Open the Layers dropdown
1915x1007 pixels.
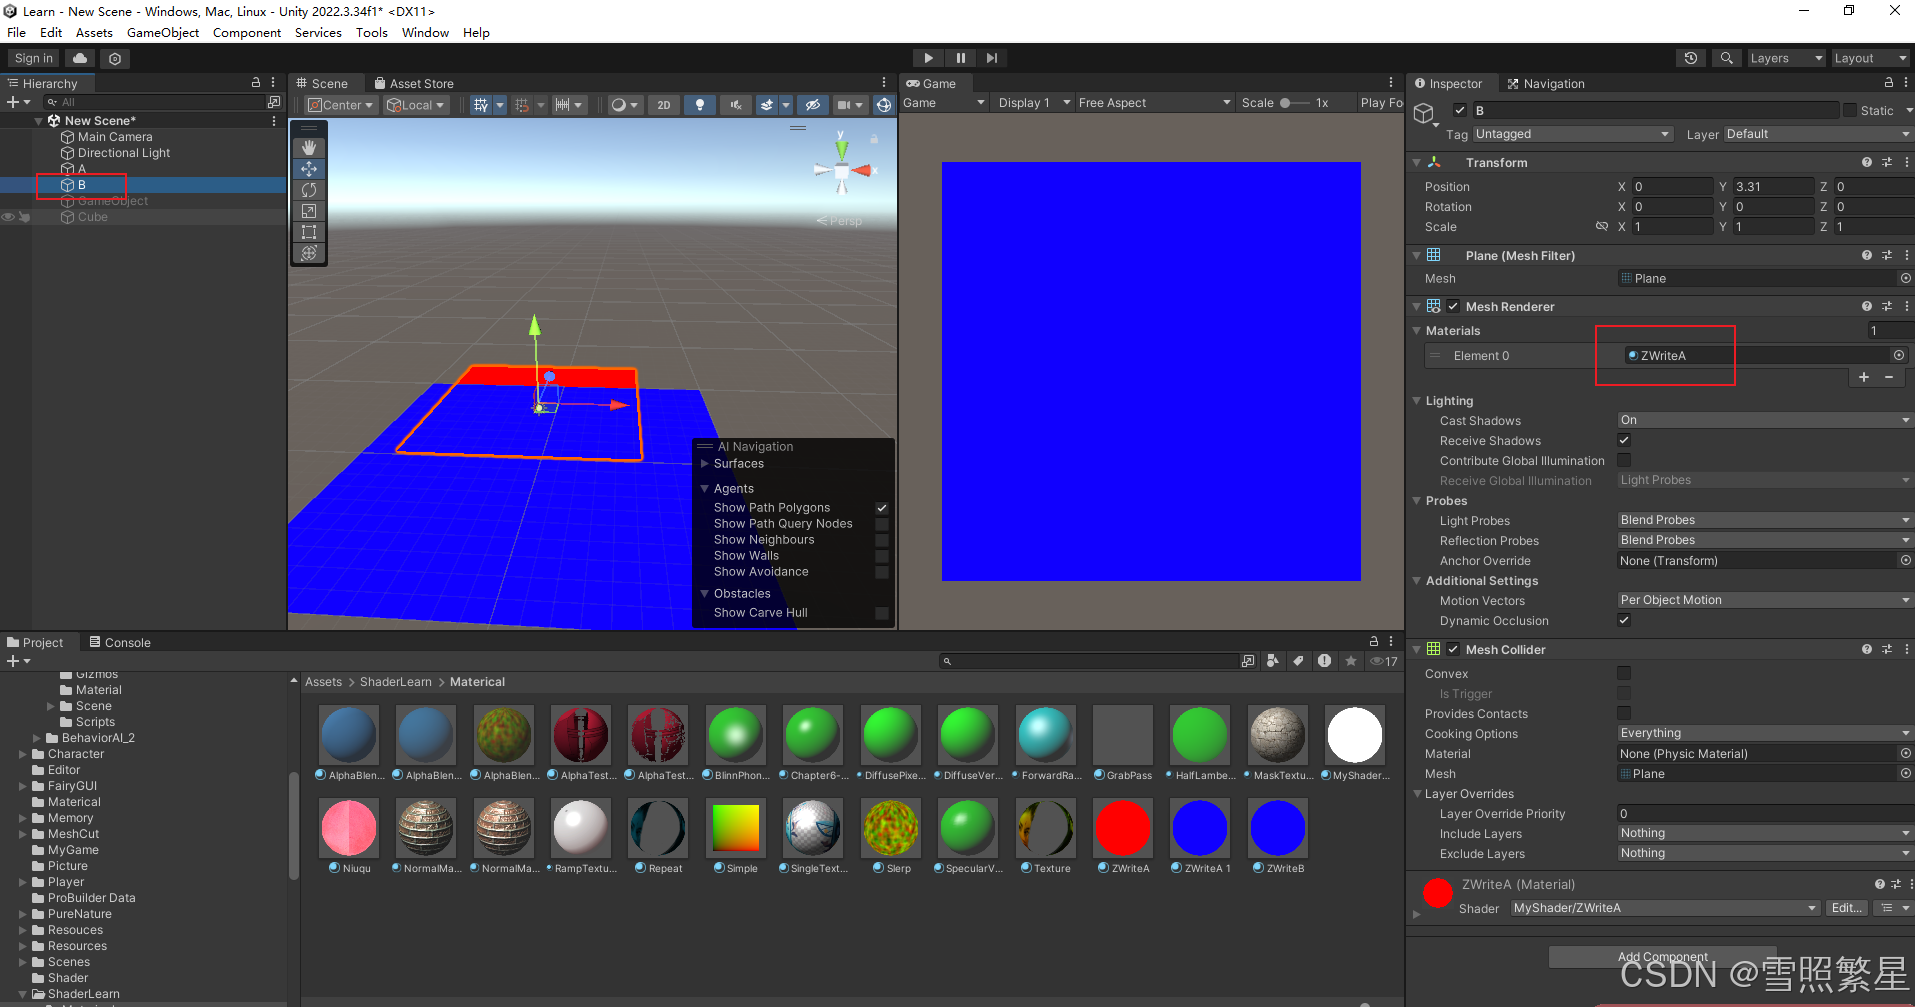[x=1786, y=58]
